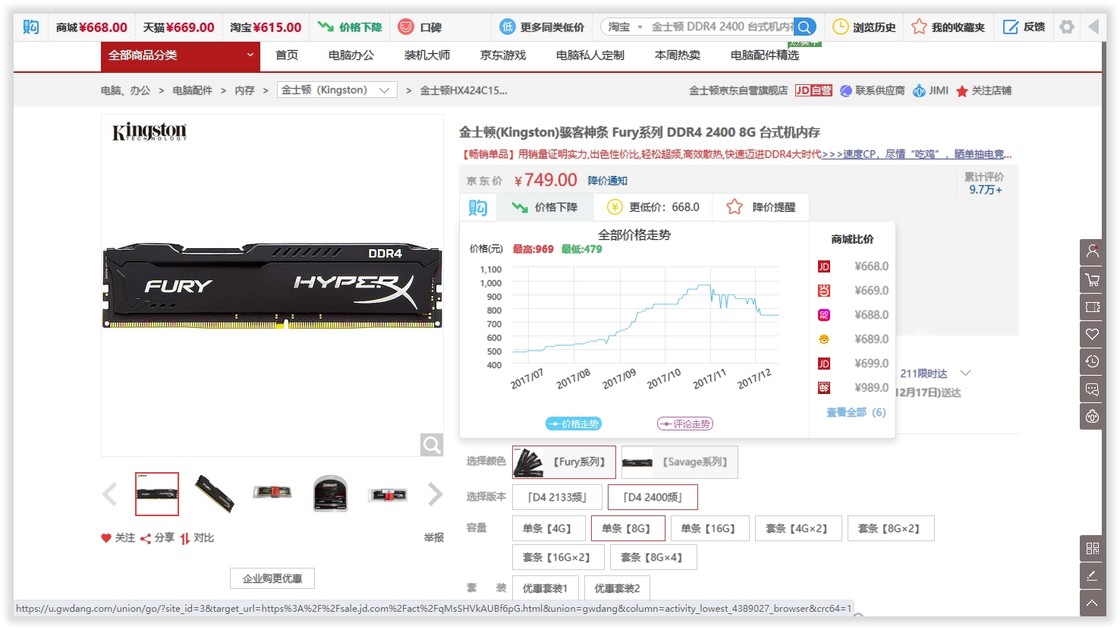Choose the D4 2133频 version

tap(557, 497)
